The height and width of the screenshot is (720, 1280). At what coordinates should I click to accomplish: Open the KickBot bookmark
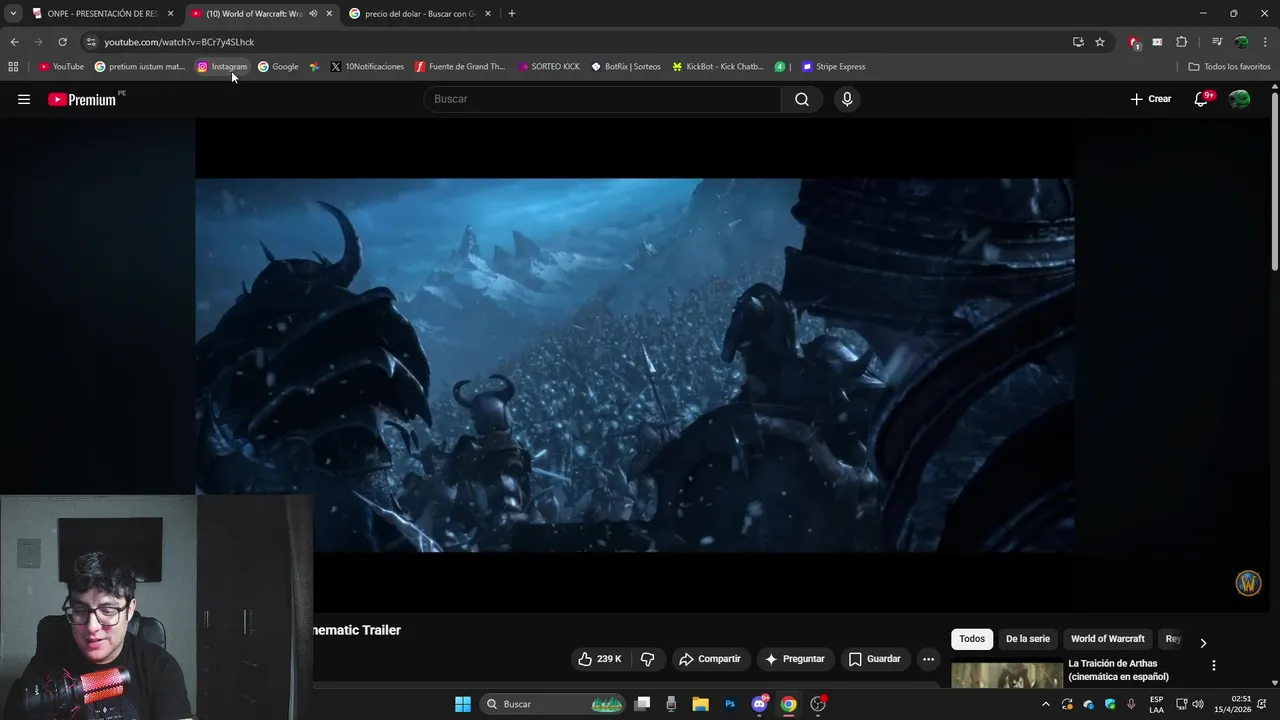tap(718, 67)
